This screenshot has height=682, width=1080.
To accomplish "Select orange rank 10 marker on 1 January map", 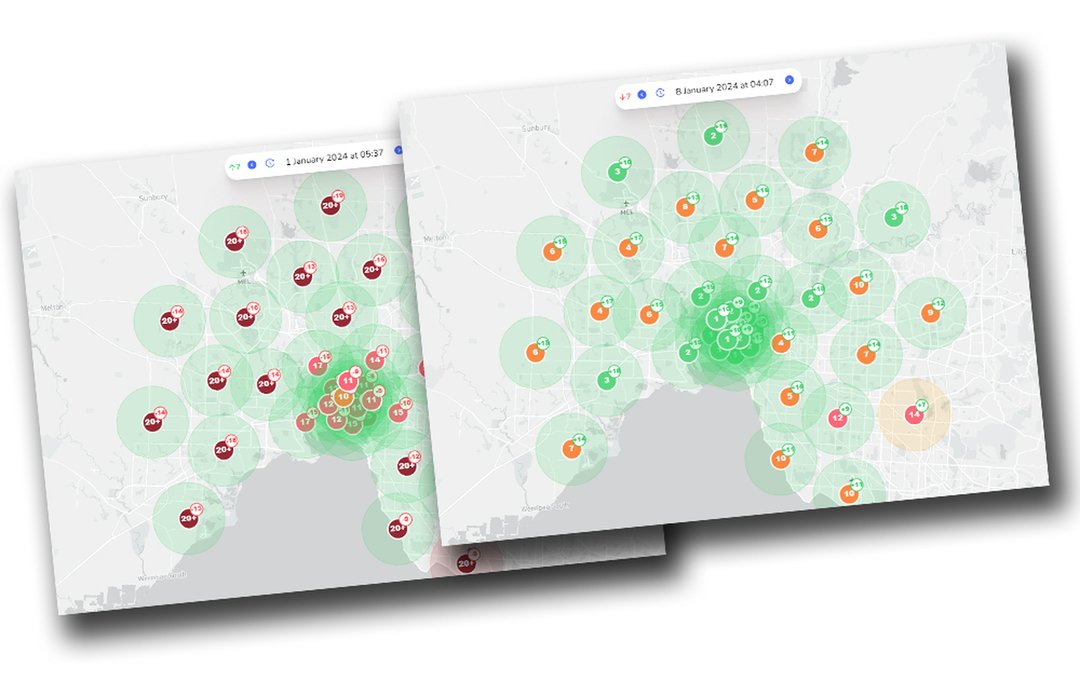I will click(x=343, y=397).
